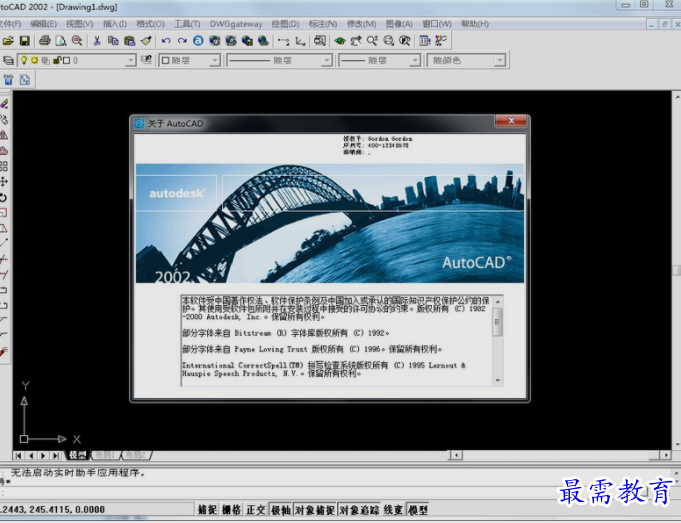
Task: Switch to the 布局1 layout tab
Action: 106,455
